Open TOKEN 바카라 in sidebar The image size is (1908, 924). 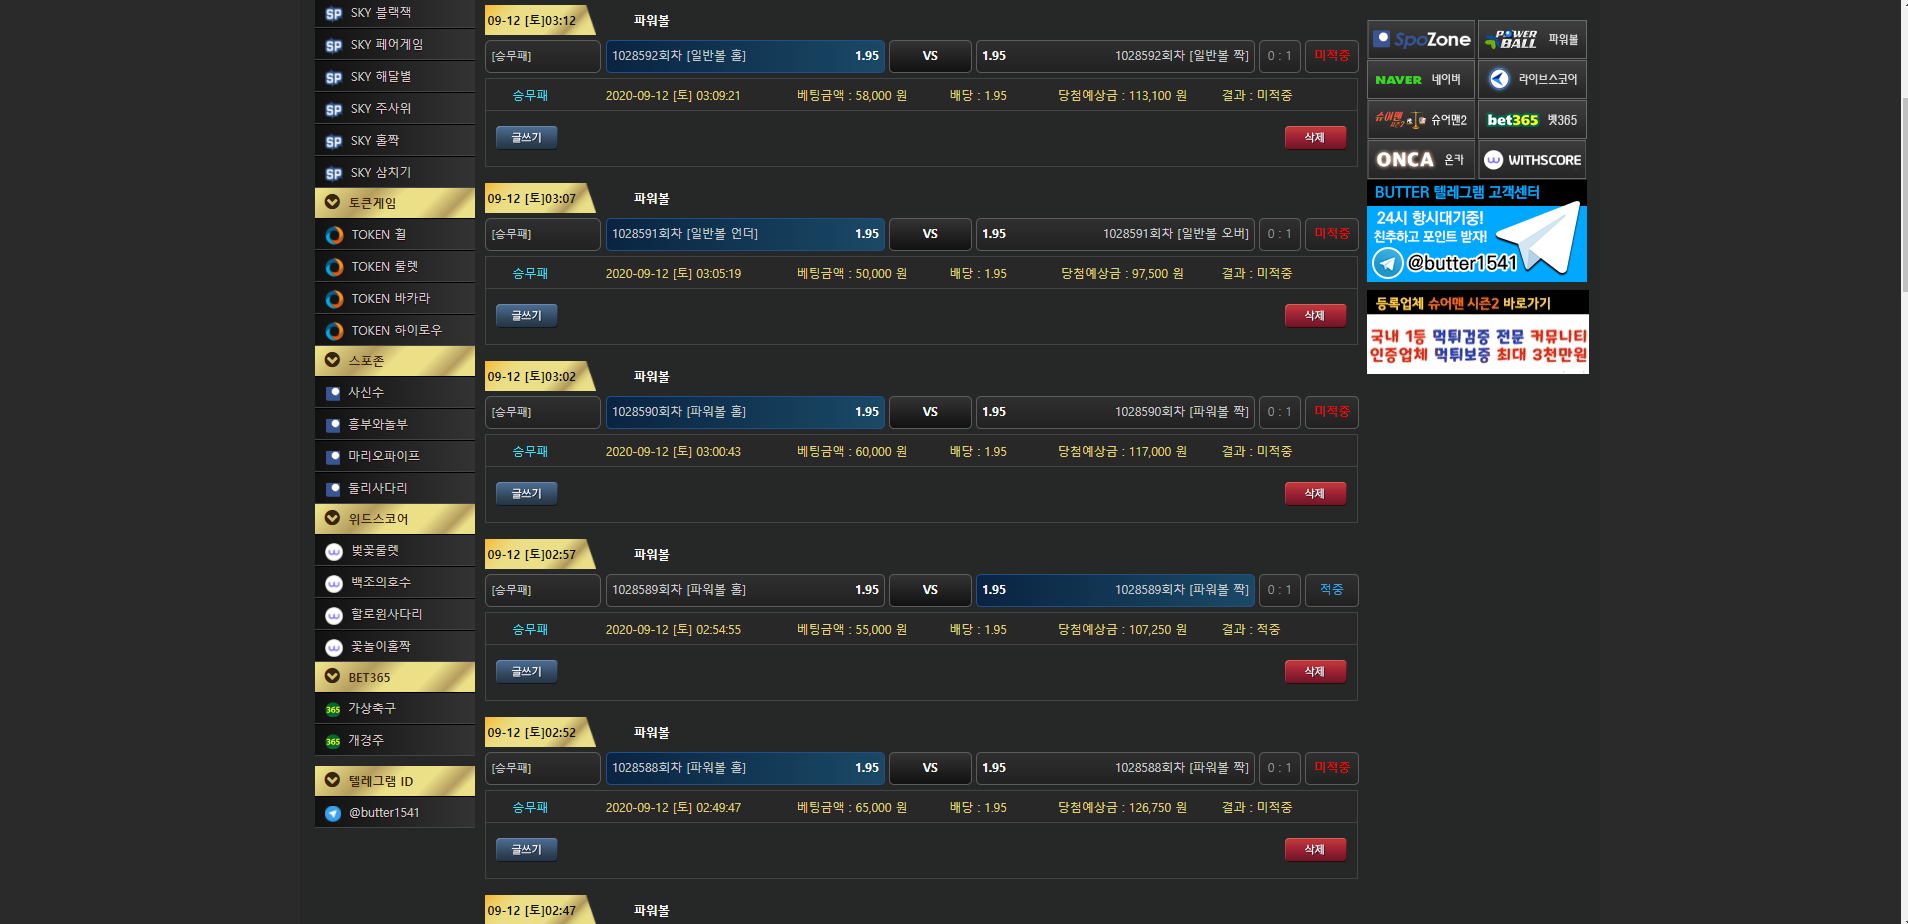tap(390, 298)
